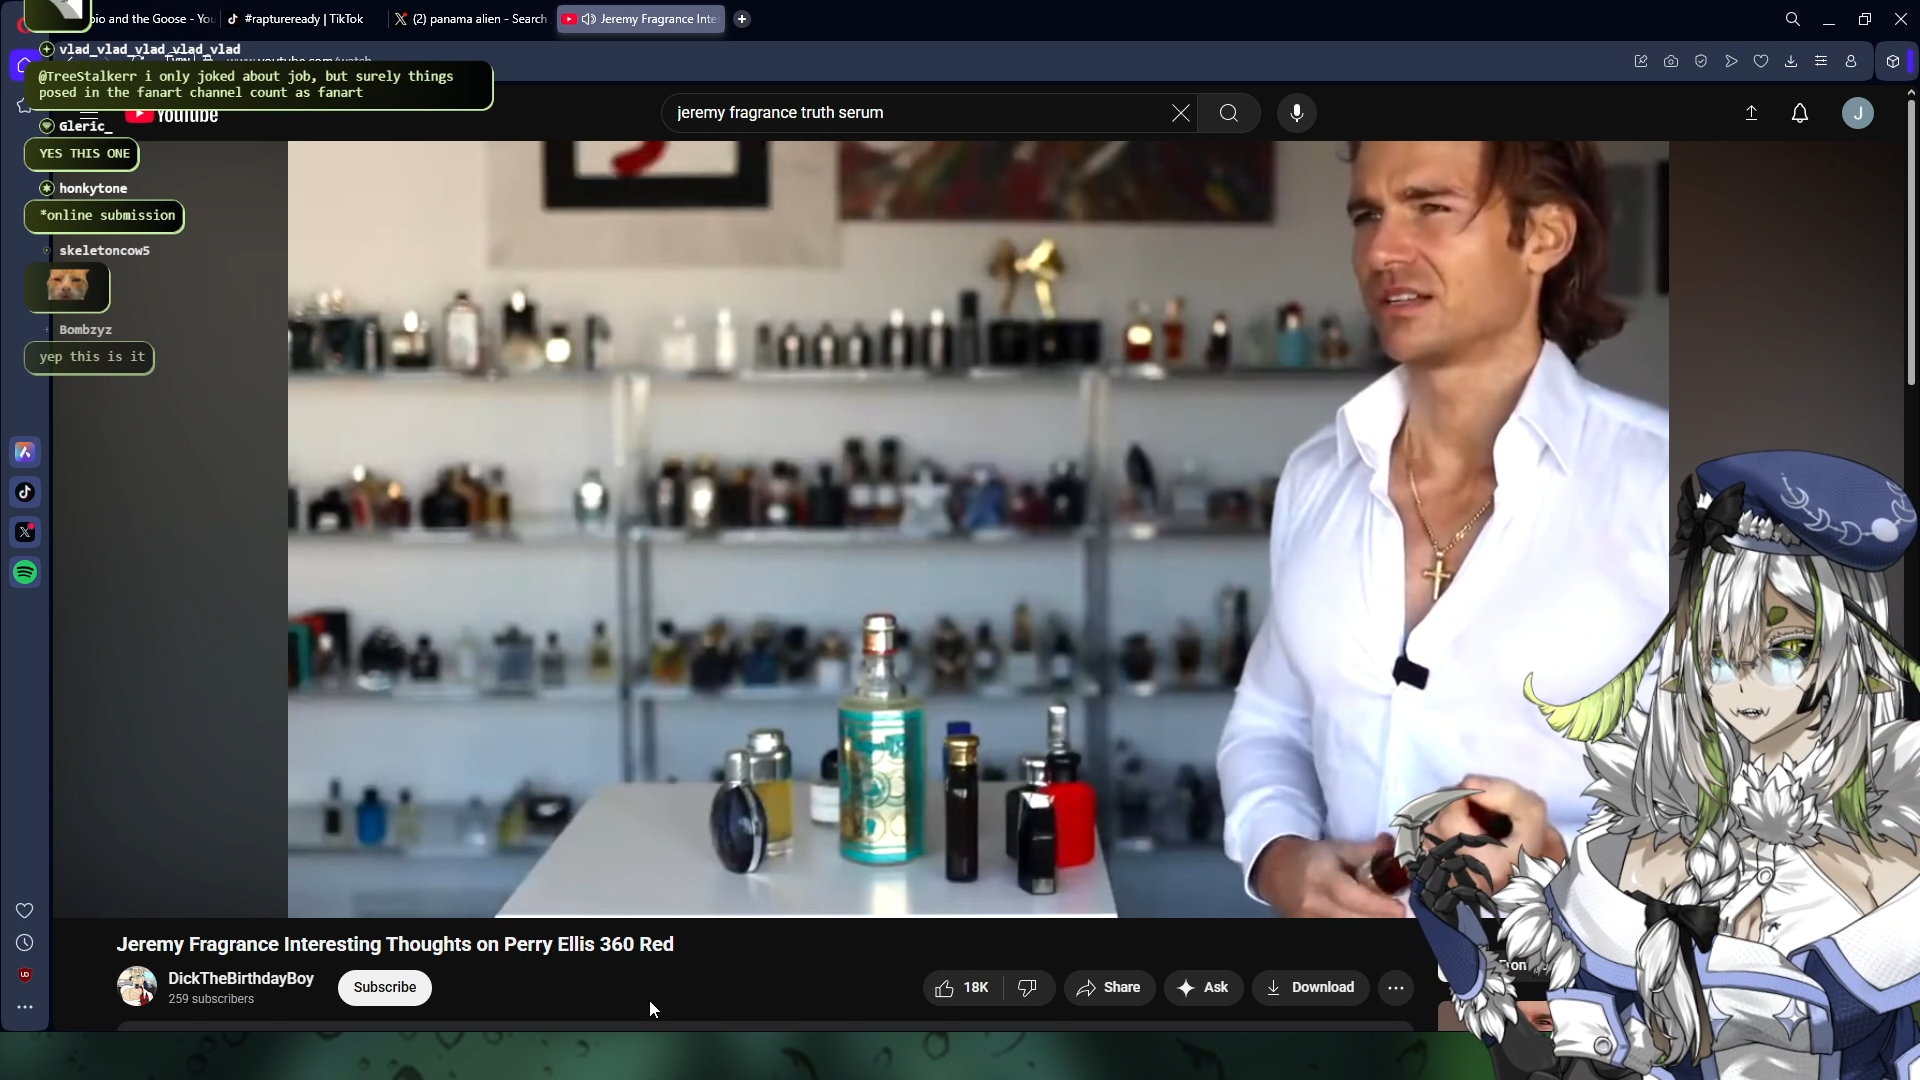
Task: Open YouTube notifications bell
Action: (x=1800, y=113)
